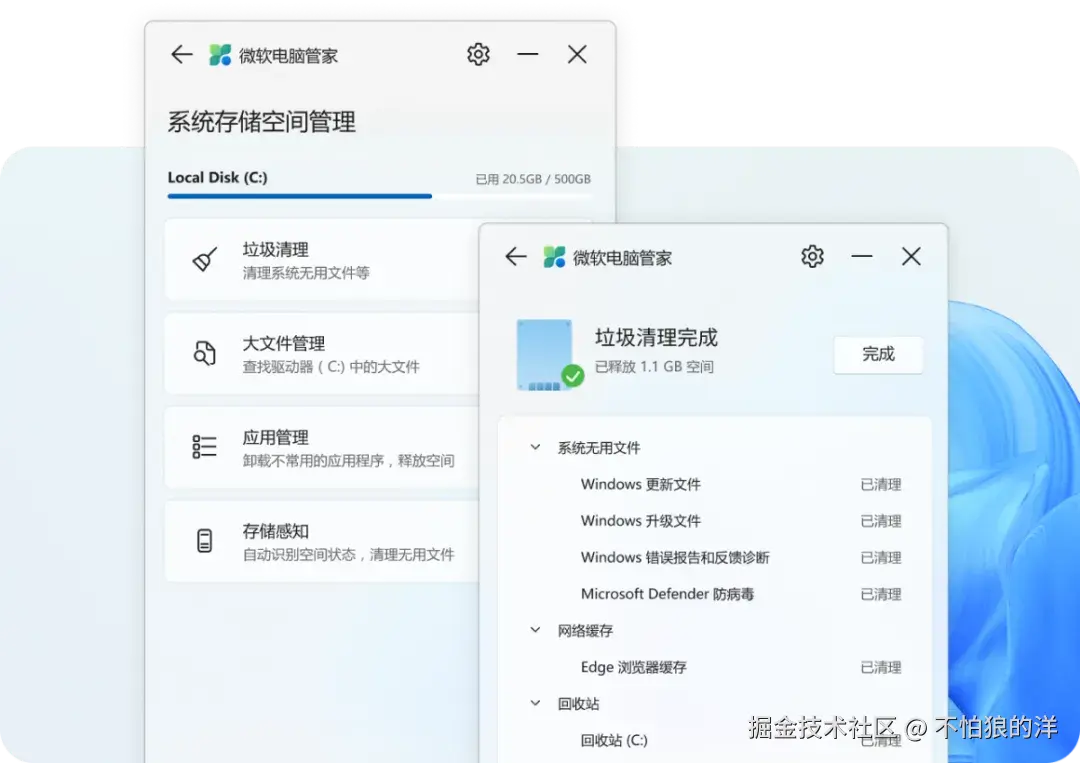Click 回收站 group label
Viewport: 1080px width, 763px height.
579,704
